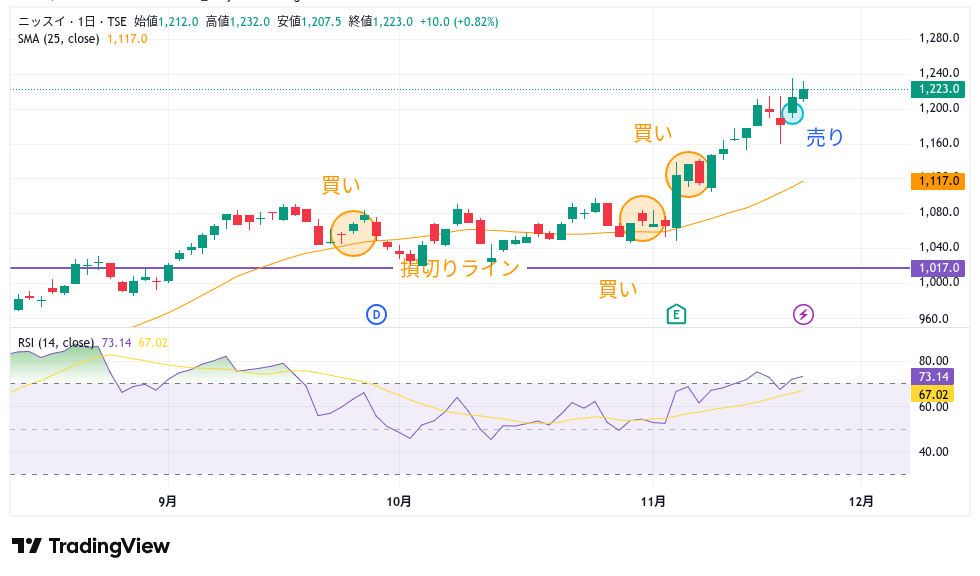
Task: Click the purple lightning bolt event marker
Action: pyautogui.click(x=803, y=315)
